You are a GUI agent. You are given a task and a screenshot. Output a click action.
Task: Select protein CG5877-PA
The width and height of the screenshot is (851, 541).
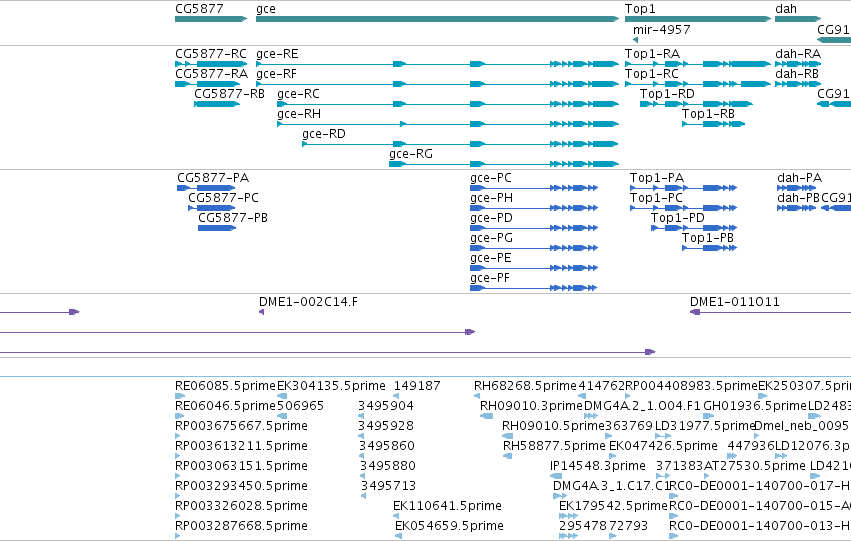tap(206, 188)
